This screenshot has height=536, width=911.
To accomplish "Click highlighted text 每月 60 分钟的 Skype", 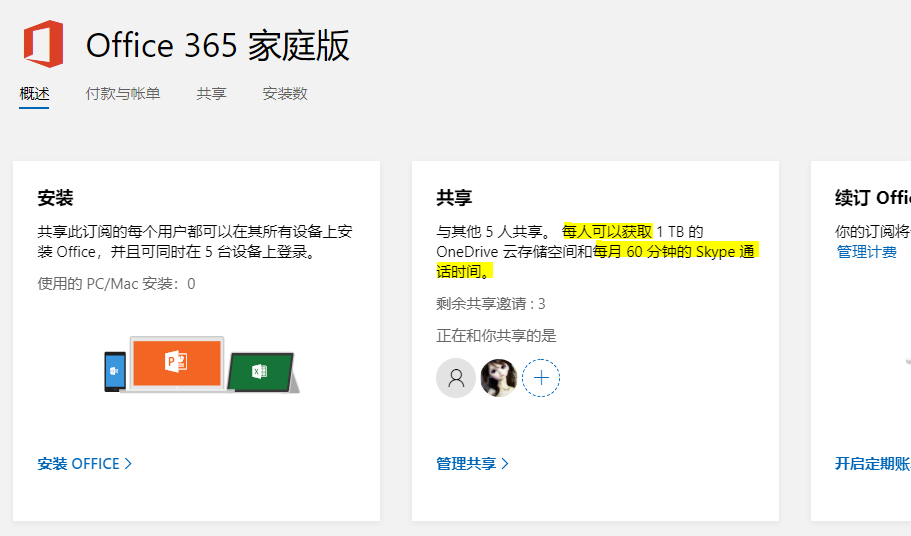I will point(665,251).
